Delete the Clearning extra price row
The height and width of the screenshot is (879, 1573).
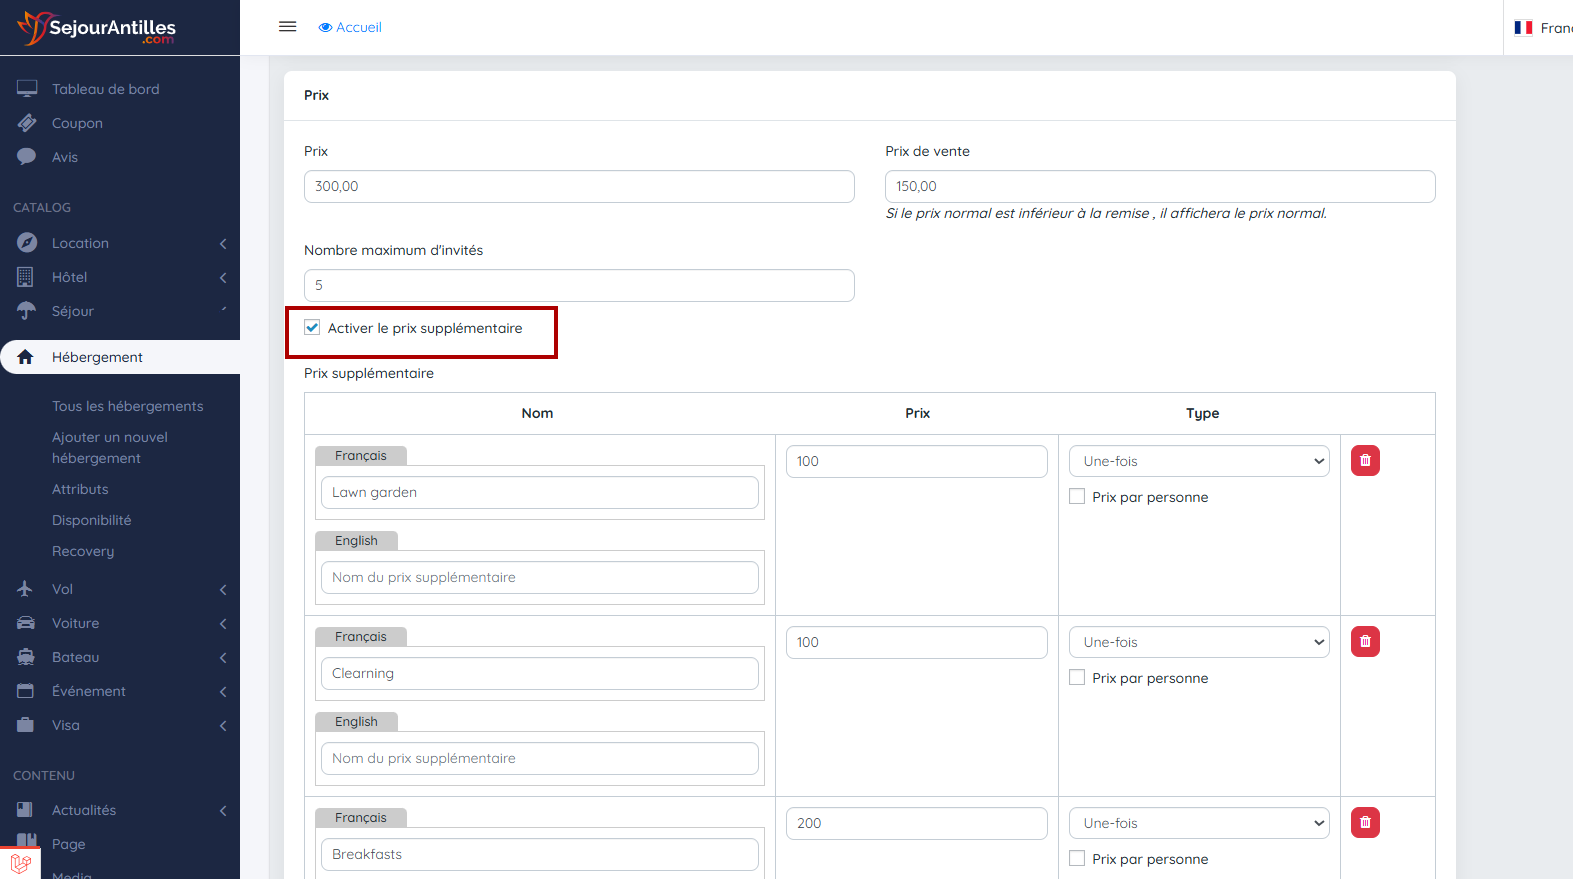pyautogui.click(x=1365, y=642)
